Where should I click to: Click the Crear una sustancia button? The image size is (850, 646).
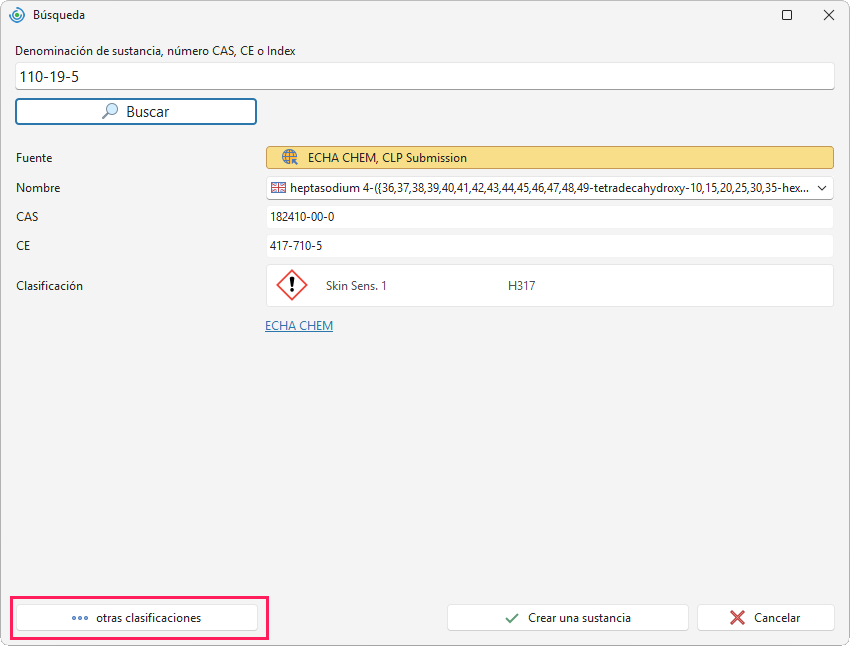tap(568, 618)
